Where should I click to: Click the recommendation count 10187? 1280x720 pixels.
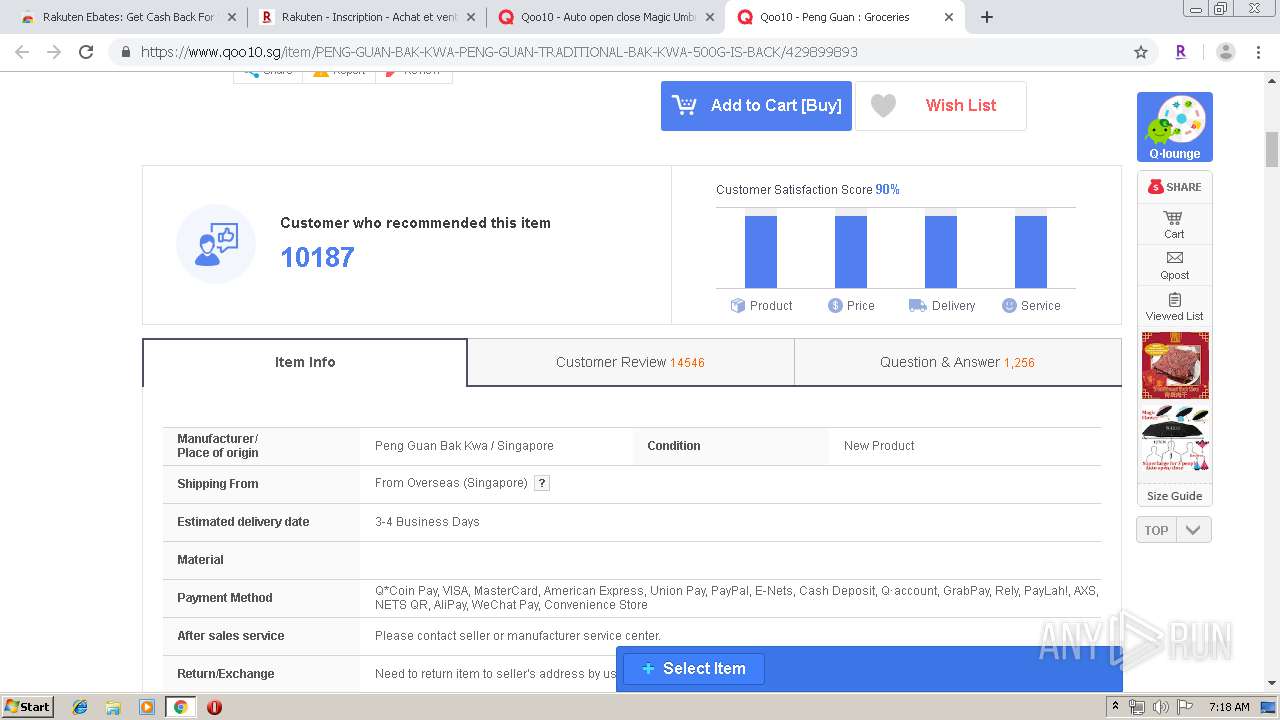[317, 258]
